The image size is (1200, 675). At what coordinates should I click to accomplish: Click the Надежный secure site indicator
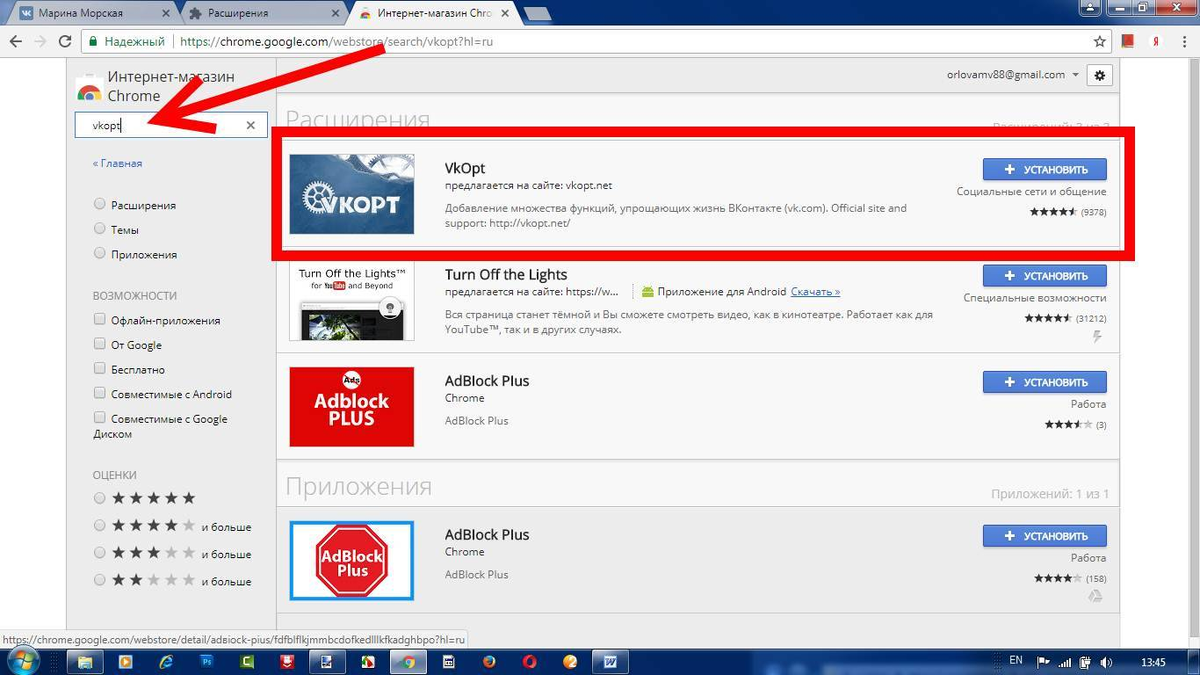[x=126, y=42]
